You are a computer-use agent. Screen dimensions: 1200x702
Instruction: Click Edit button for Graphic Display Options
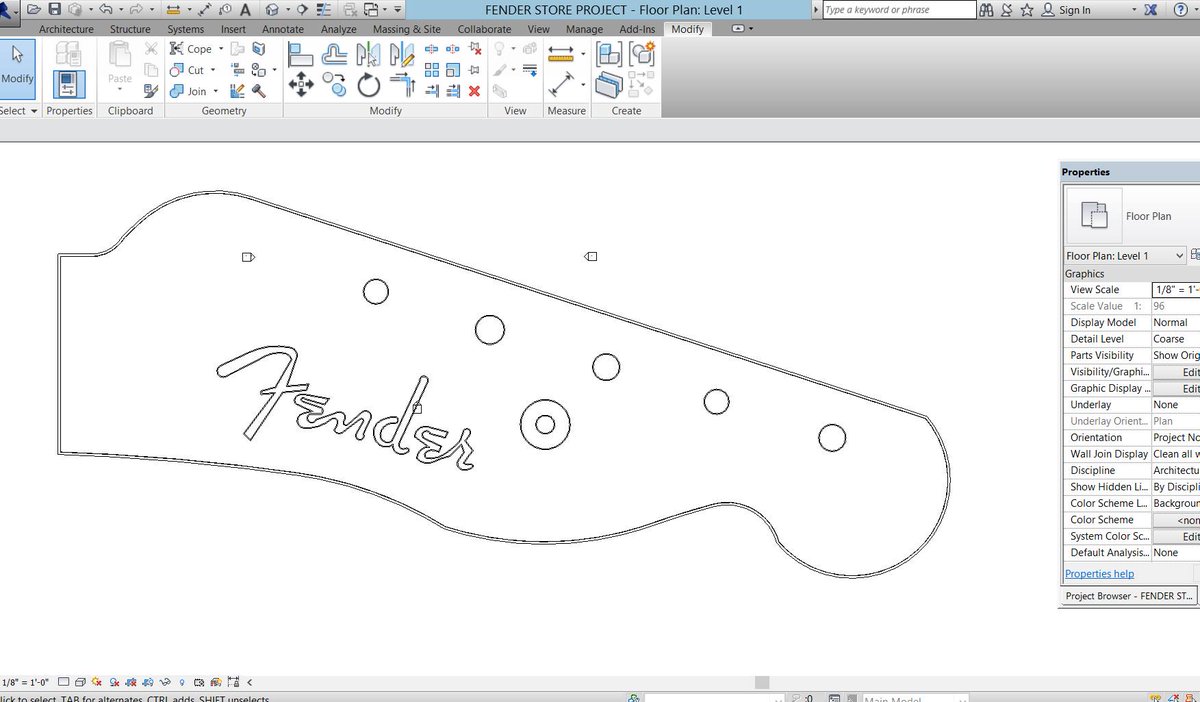[1176, 388]
